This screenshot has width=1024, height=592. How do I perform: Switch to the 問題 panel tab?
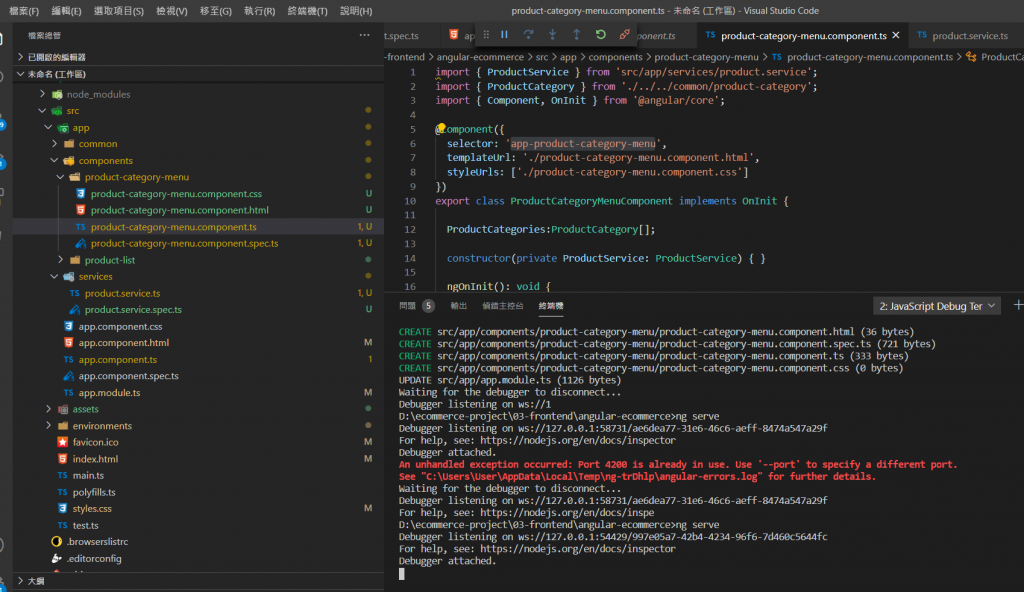coord(408,306)
